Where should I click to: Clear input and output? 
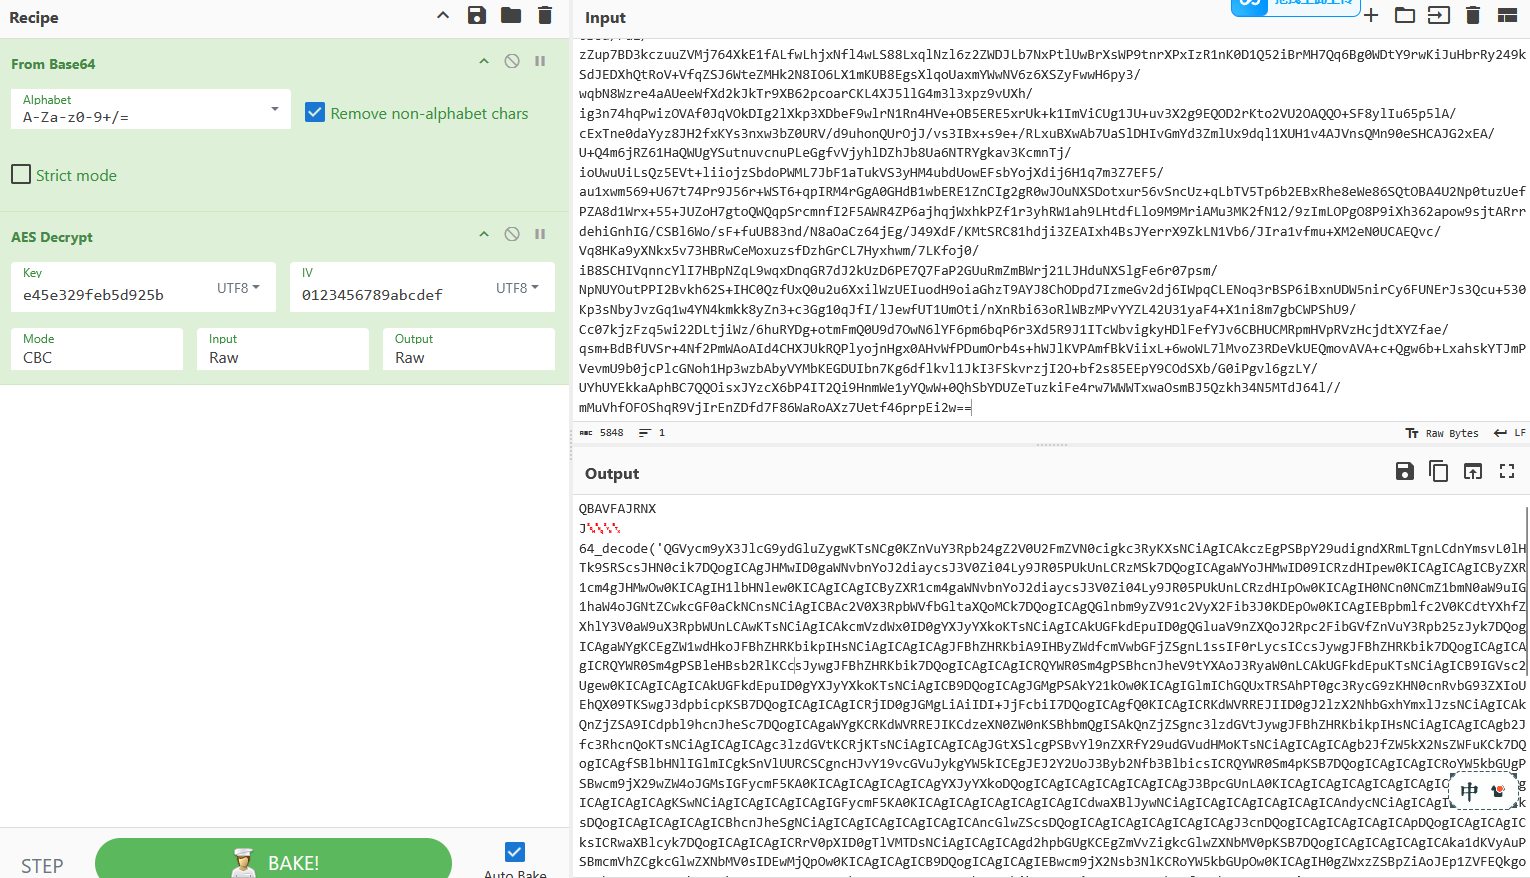[x=1473, y=15]
